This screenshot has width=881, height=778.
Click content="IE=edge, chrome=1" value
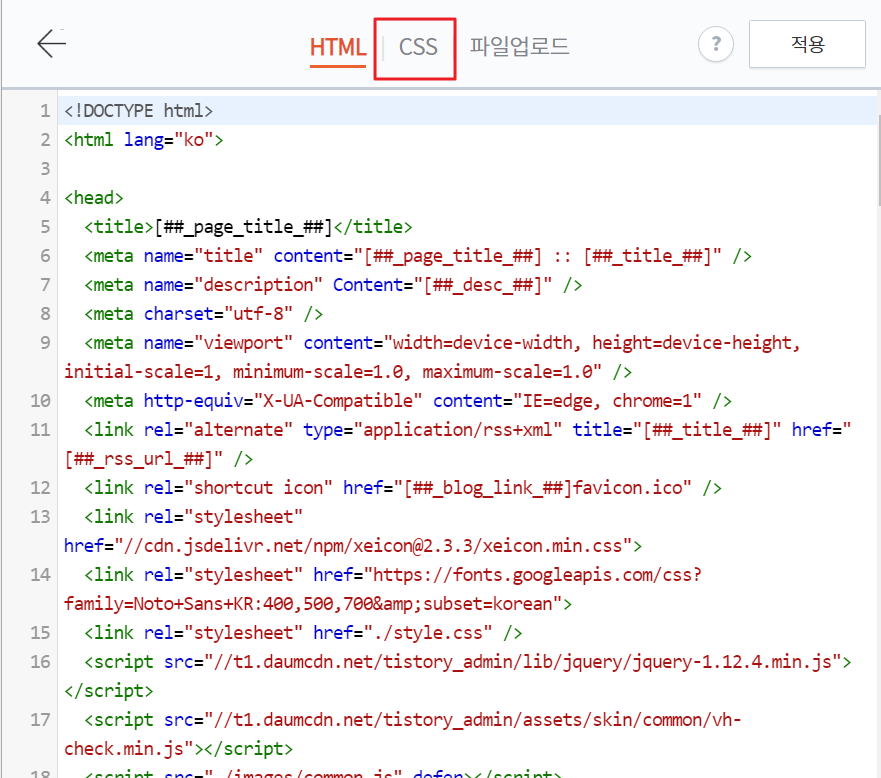click(x=567, y=401)
